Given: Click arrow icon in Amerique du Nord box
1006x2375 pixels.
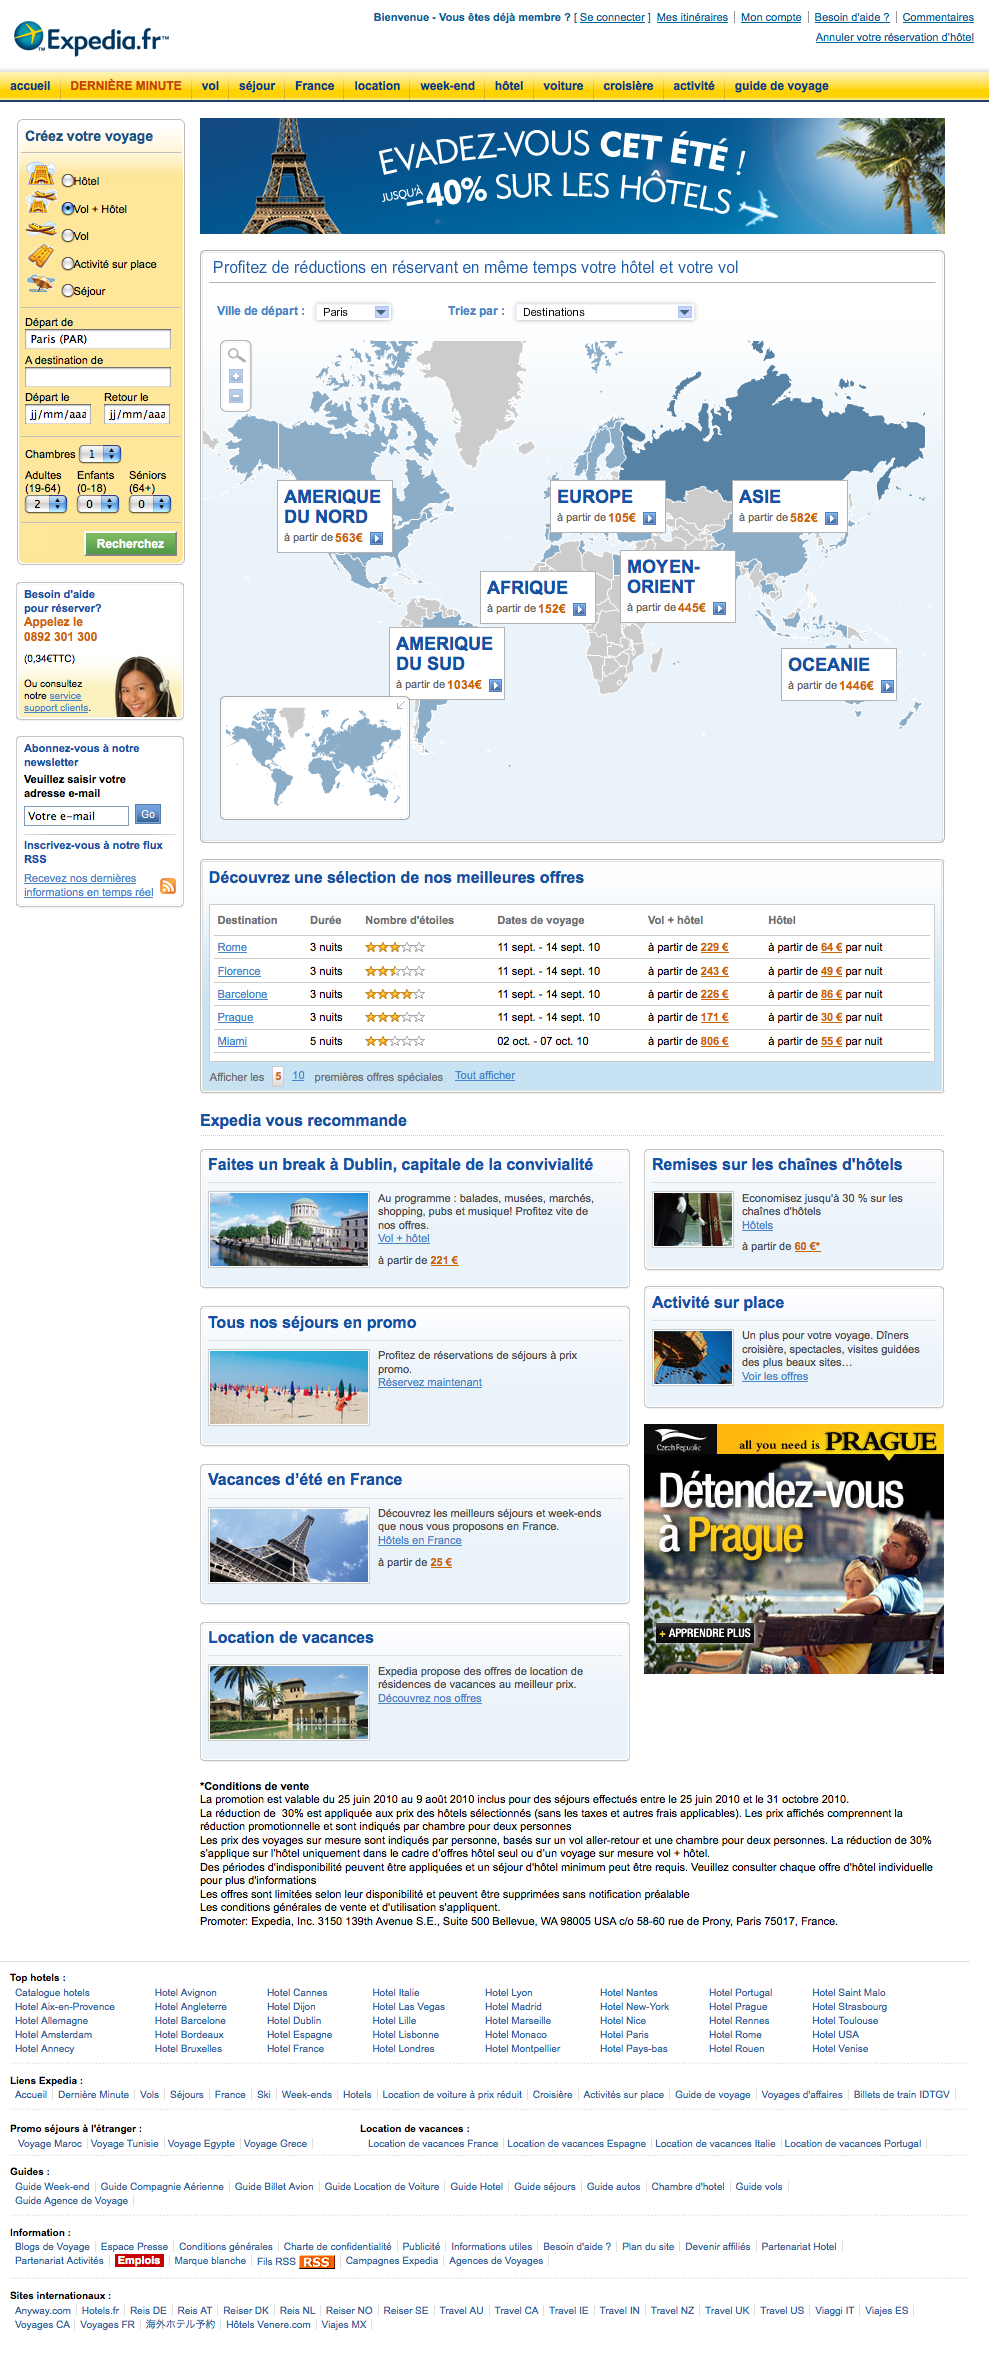Looking at the screenshot, I should click(x=377, y=538).
